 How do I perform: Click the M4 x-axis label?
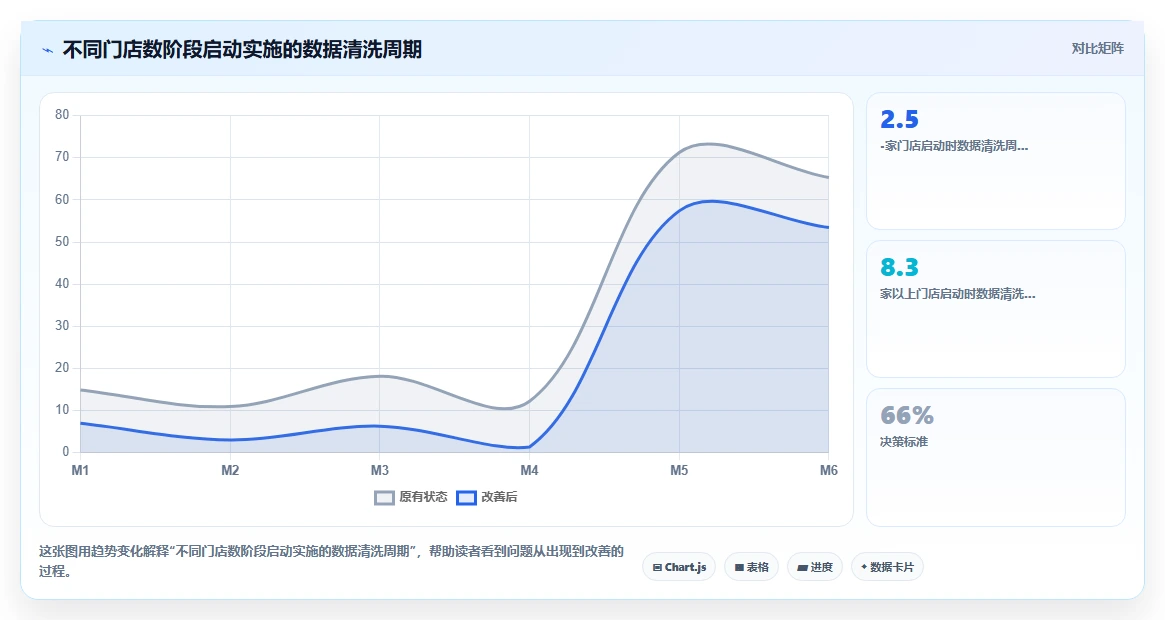529,471
